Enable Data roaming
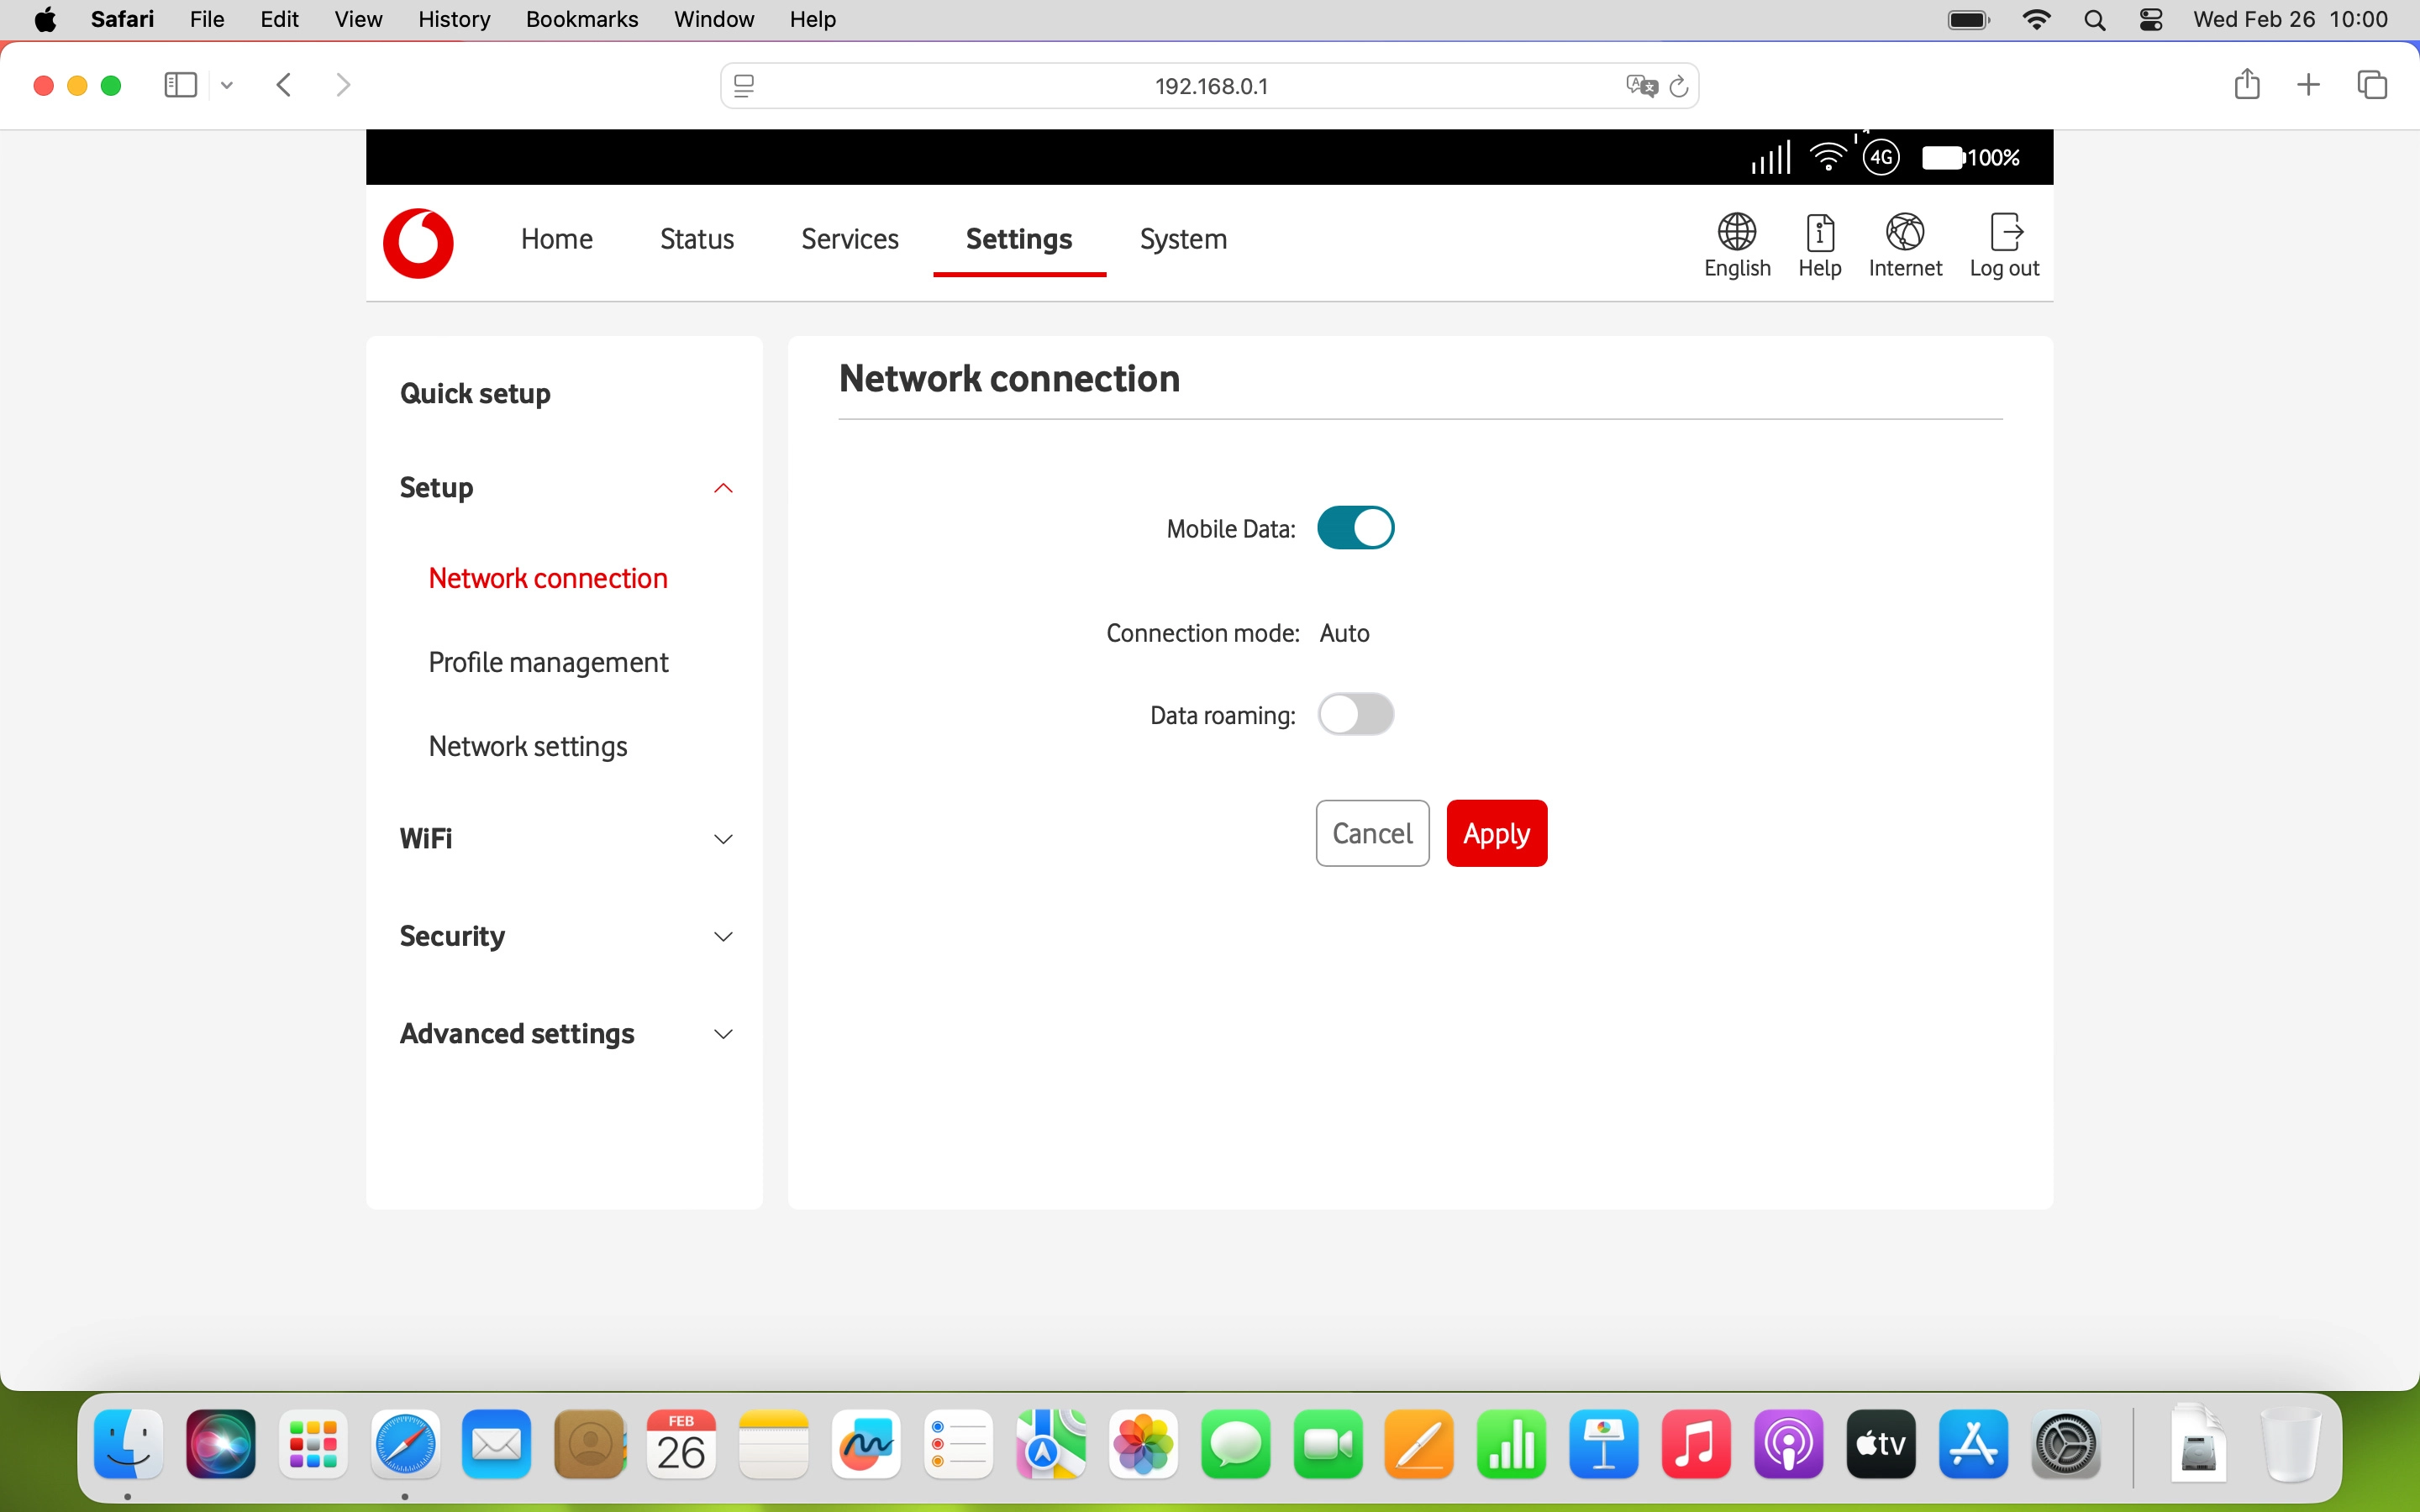 (1357, 714)
